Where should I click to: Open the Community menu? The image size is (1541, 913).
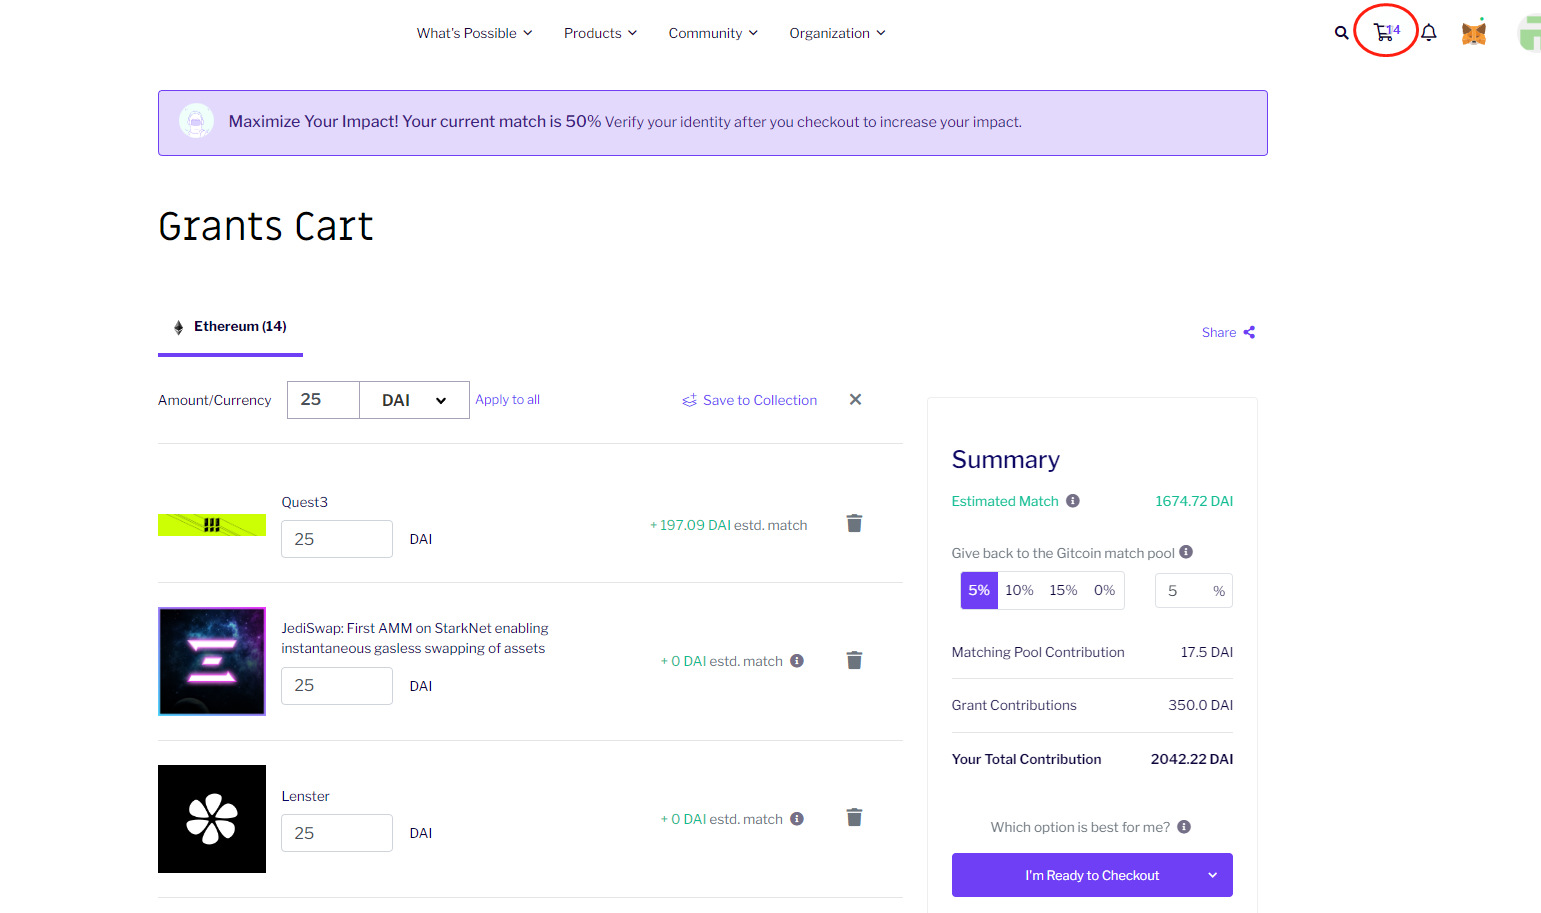point(713,33)
